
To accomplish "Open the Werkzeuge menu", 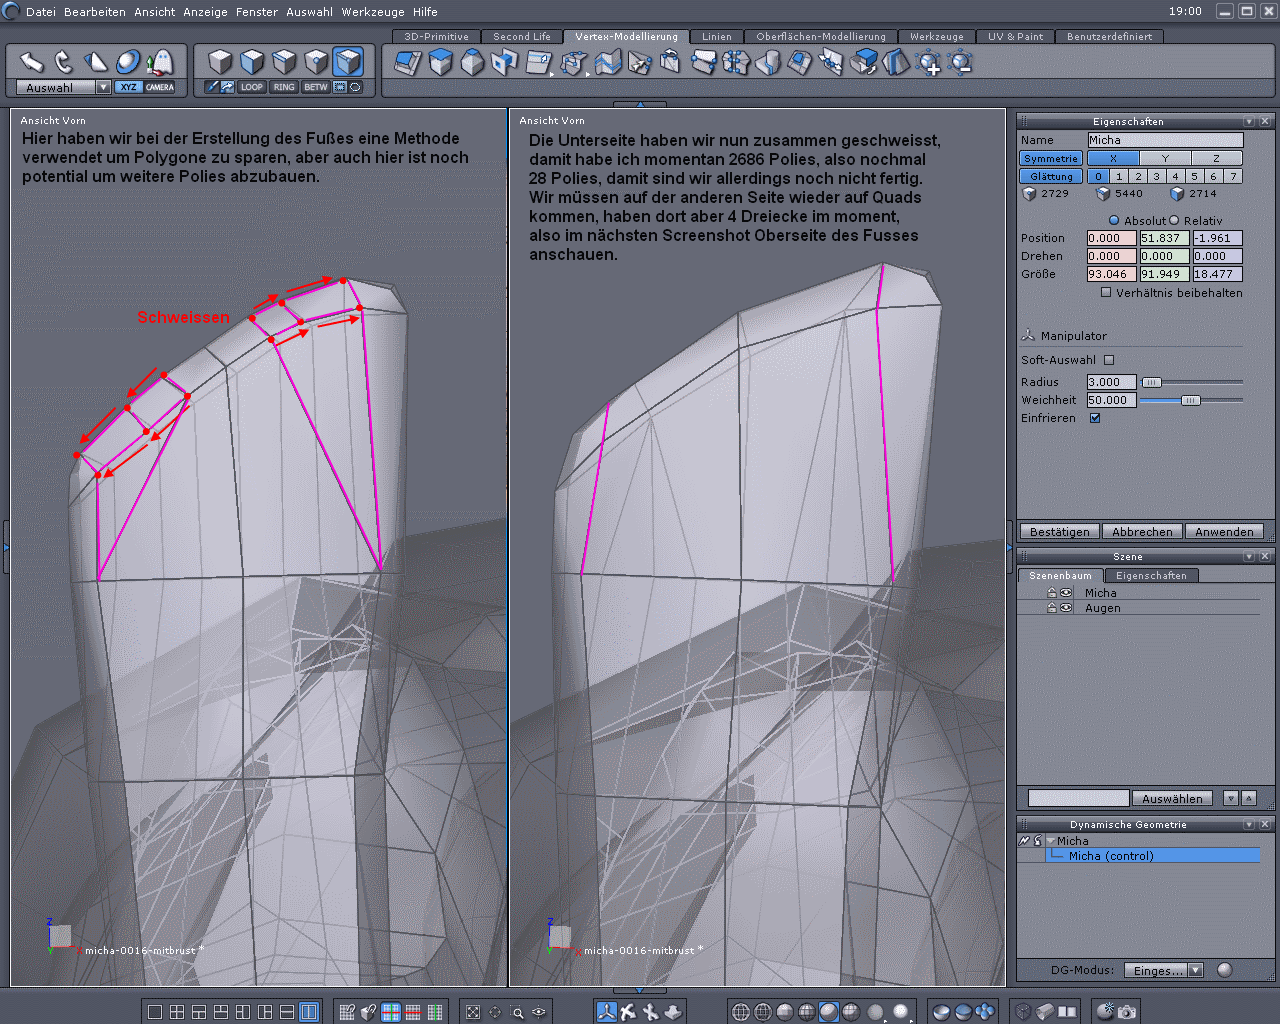I will (x=375, y=12).
